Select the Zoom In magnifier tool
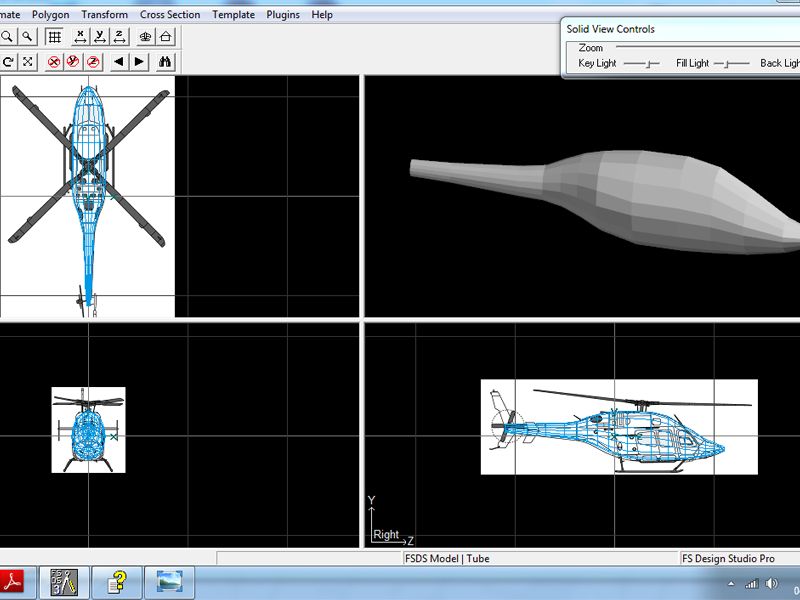This screenshot has height=600, width=800. tap(9, 37)
